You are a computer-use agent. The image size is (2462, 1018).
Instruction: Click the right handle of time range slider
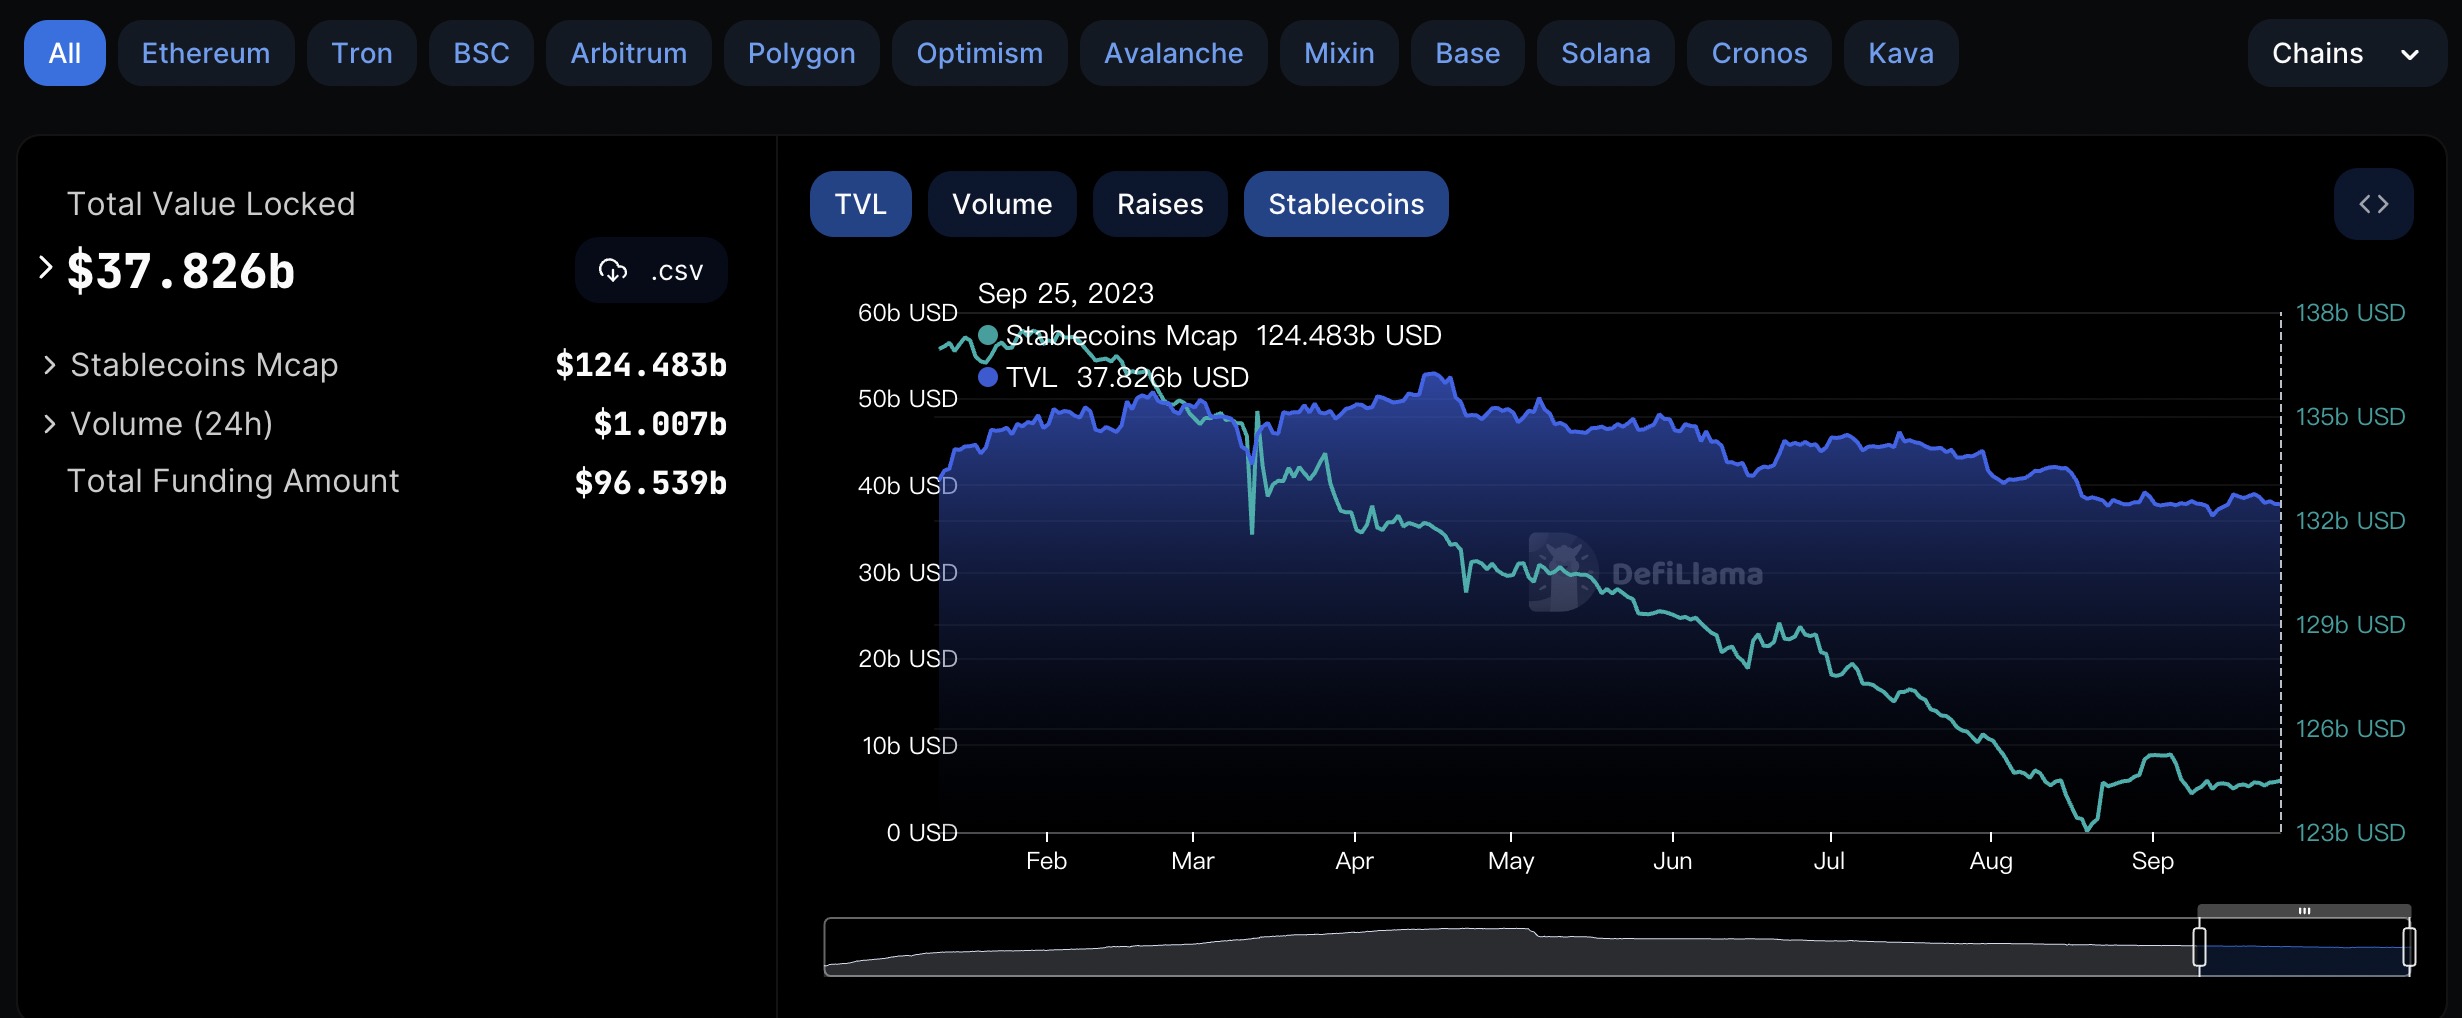pyautogui.click(x=2409, y=946)
